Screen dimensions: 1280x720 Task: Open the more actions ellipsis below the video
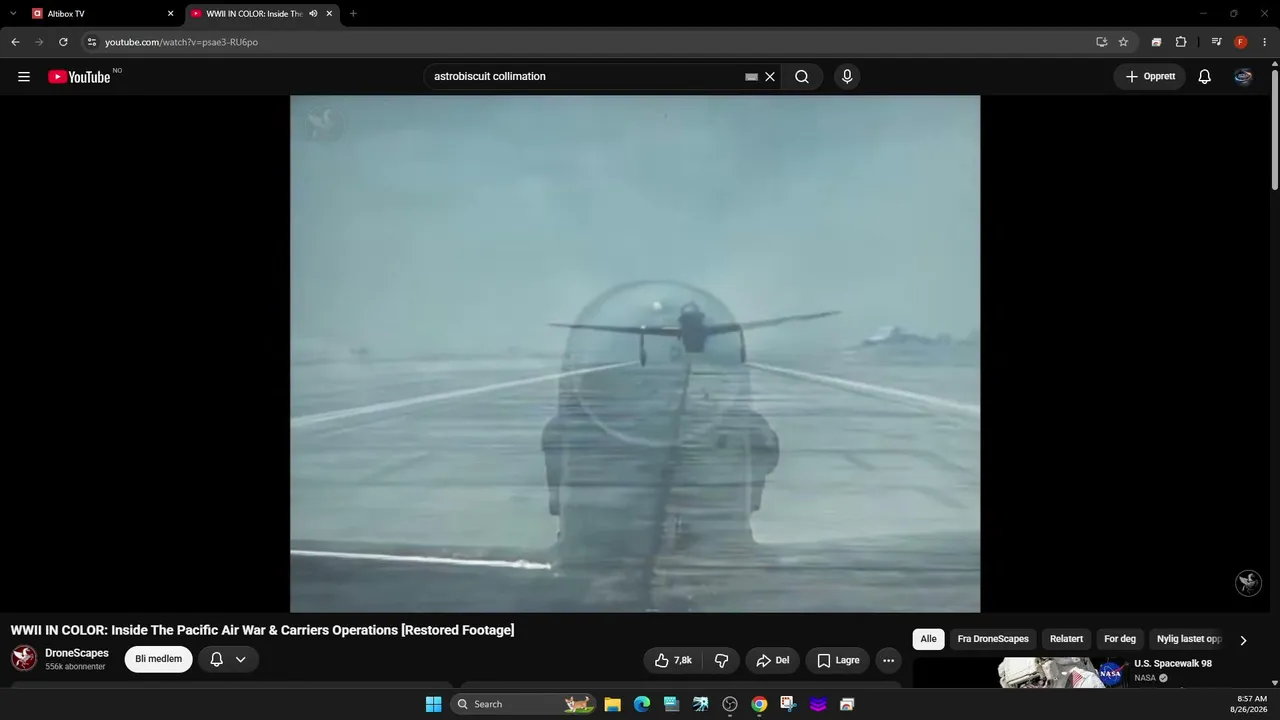[888, 660]
